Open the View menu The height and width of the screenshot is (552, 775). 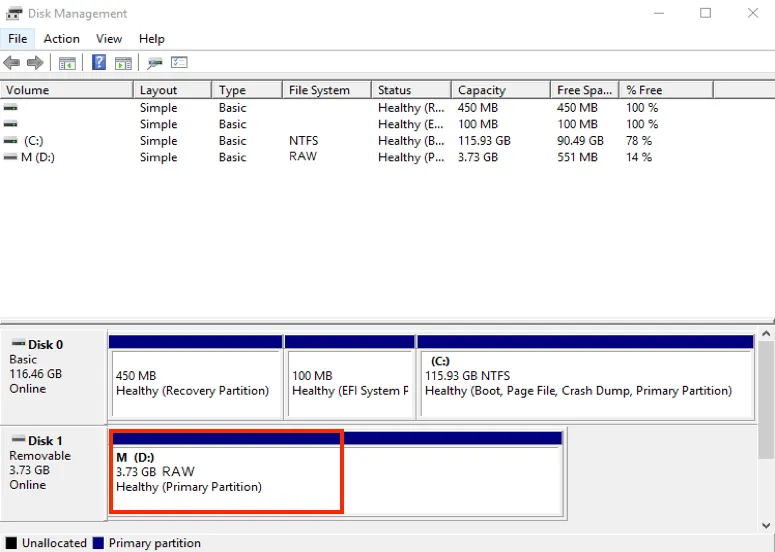(109, 39)
